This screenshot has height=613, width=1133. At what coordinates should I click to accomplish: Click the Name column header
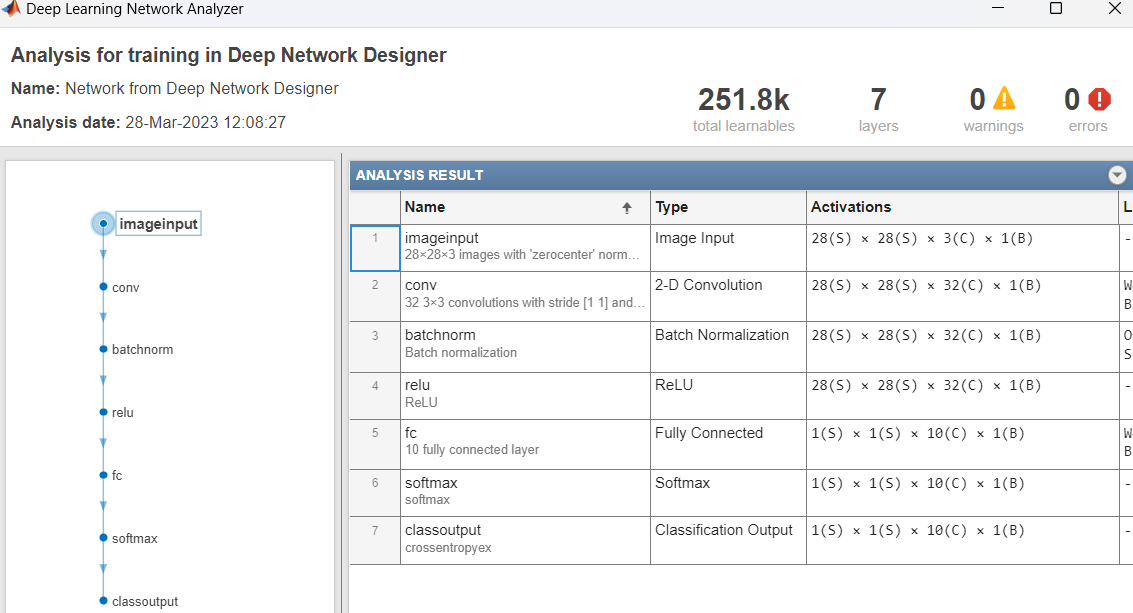click(x=525, y=207)
